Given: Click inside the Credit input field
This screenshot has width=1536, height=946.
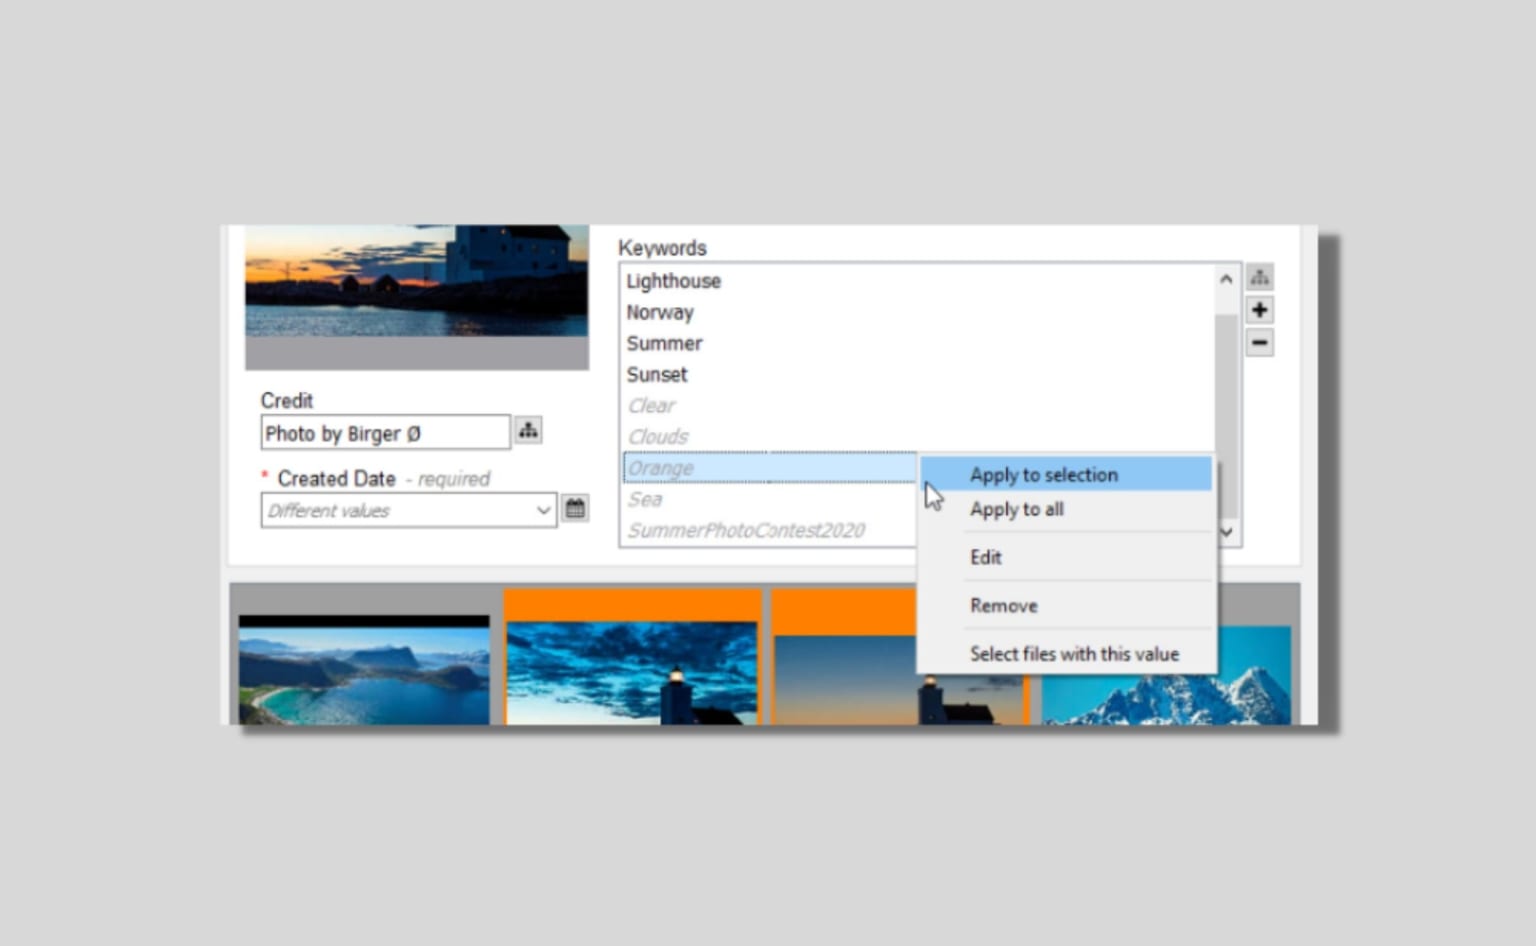Looking at the screenshot, I should click(385, 433).
